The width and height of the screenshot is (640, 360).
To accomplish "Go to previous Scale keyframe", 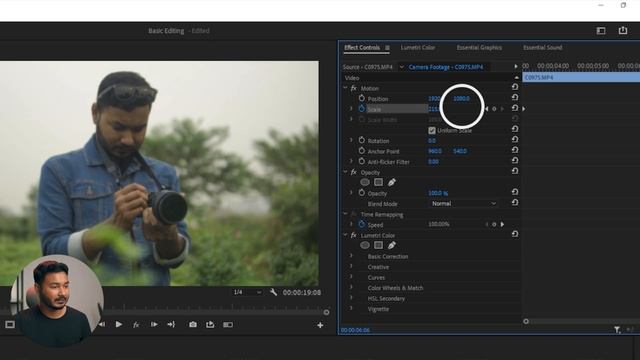I will [487, 109].
